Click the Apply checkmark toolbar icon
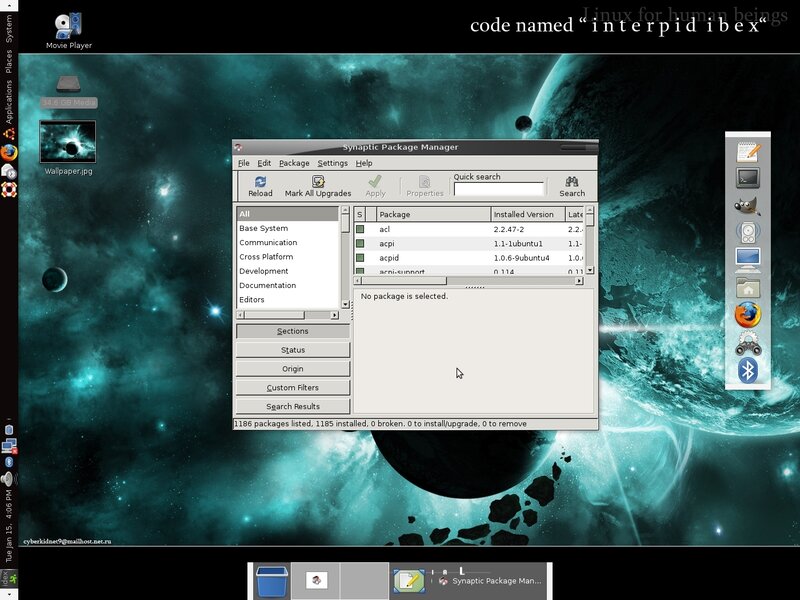Screen dimensions: 800x600 click(x=375, y=186)
